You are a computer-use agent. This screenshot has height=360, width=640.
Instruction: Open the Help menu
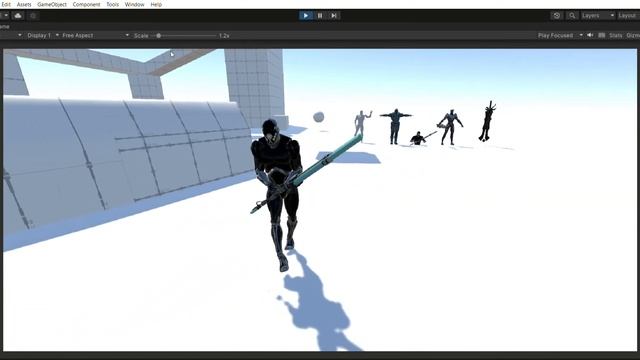[x=156, y=4]
